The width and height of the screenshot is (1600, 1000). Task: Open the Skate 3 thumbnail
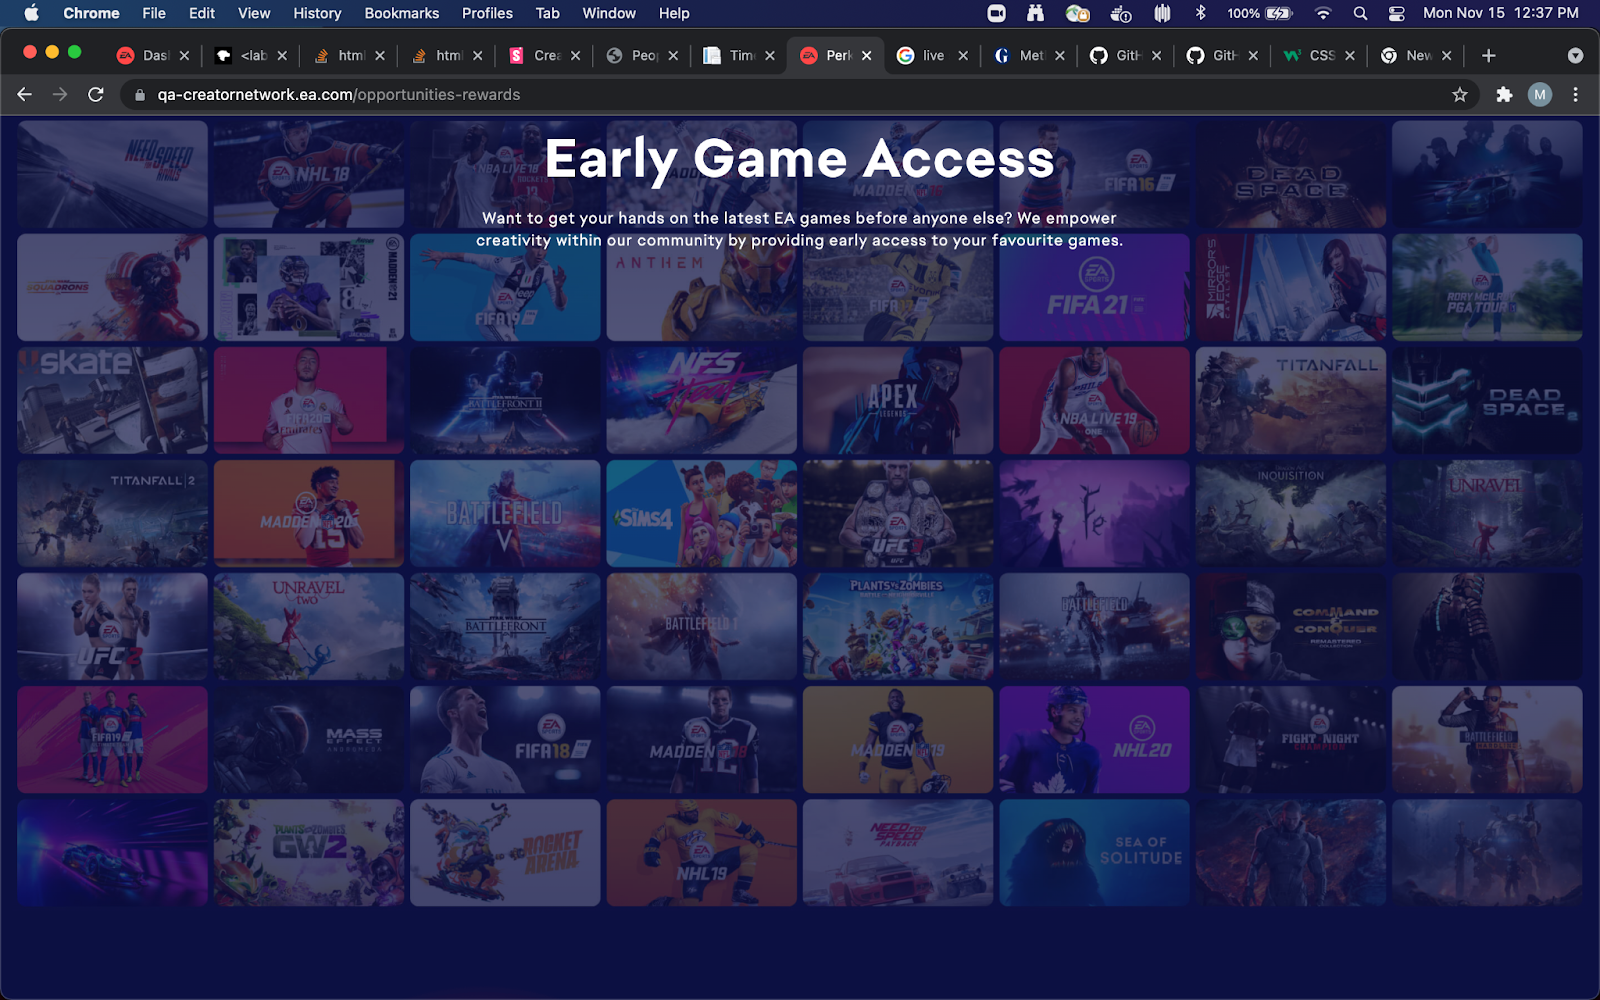[x=113, y=401]
